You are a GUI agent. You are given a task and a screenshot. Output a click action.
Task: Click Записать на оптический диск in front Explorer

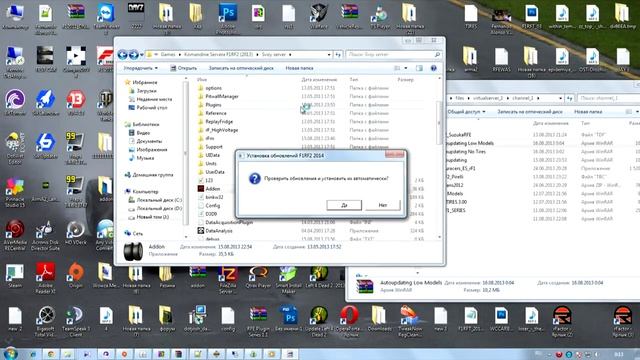[241, 68]
